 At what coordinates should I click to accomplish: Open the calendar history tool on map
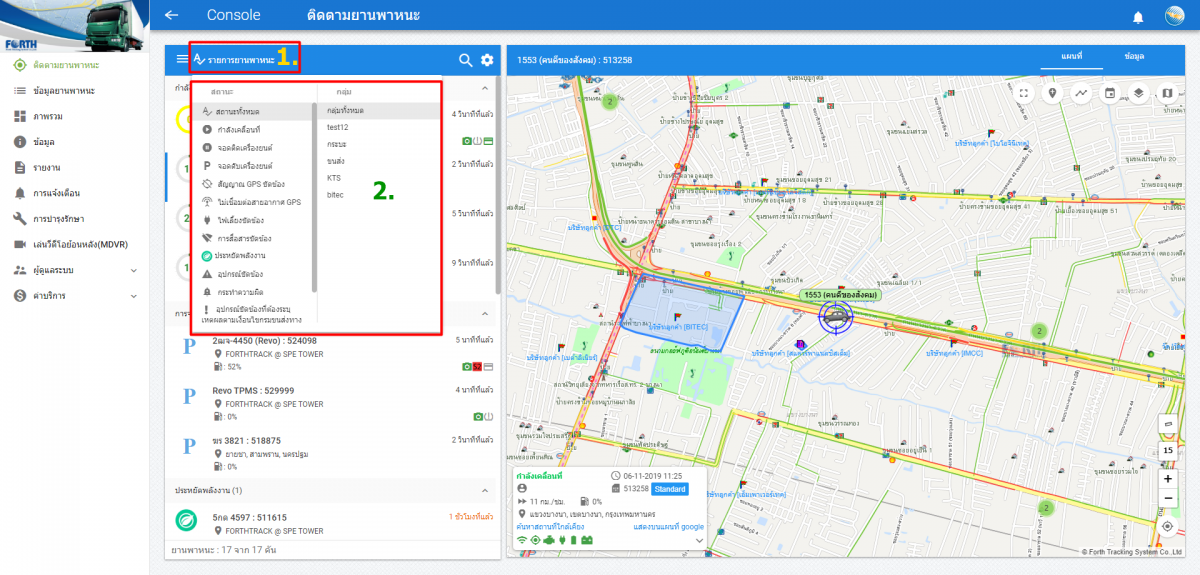coord(1109,93)
